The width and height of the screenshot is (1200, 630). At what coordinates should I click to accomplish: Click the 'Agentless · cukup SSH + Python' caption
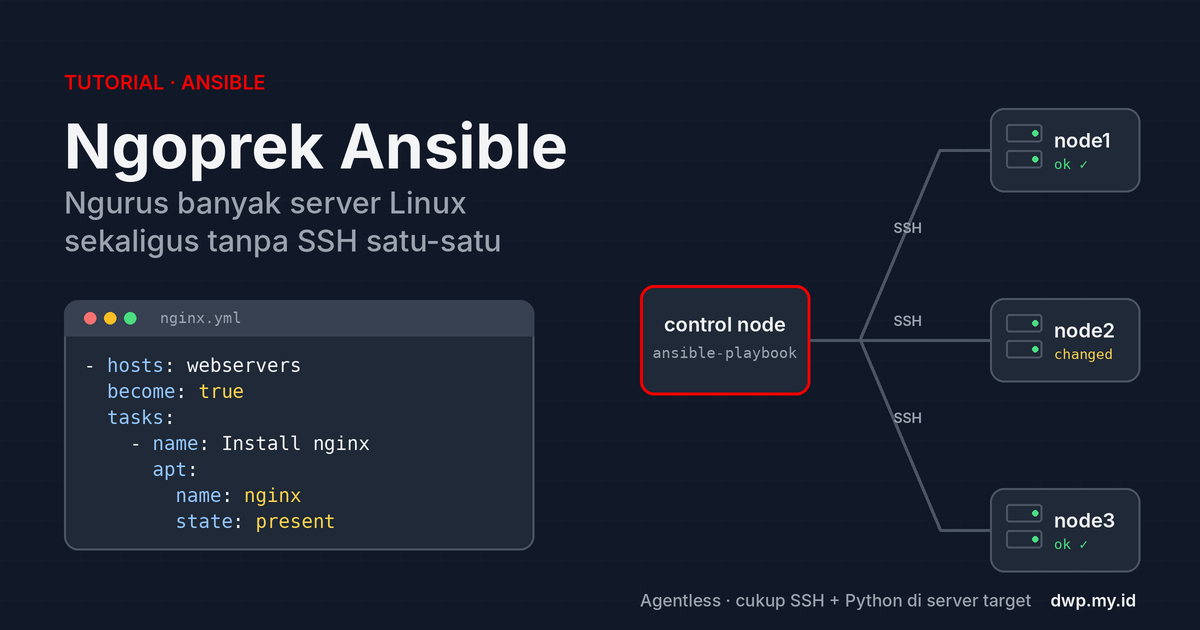pyautogui.click(x=835, y=601)
